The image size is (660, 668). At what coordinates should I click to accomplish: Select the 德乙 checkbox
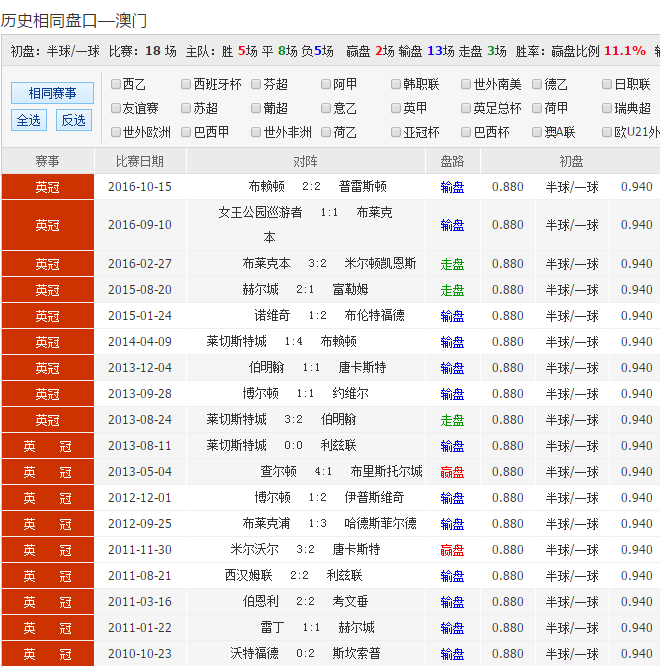pos(538,85)
